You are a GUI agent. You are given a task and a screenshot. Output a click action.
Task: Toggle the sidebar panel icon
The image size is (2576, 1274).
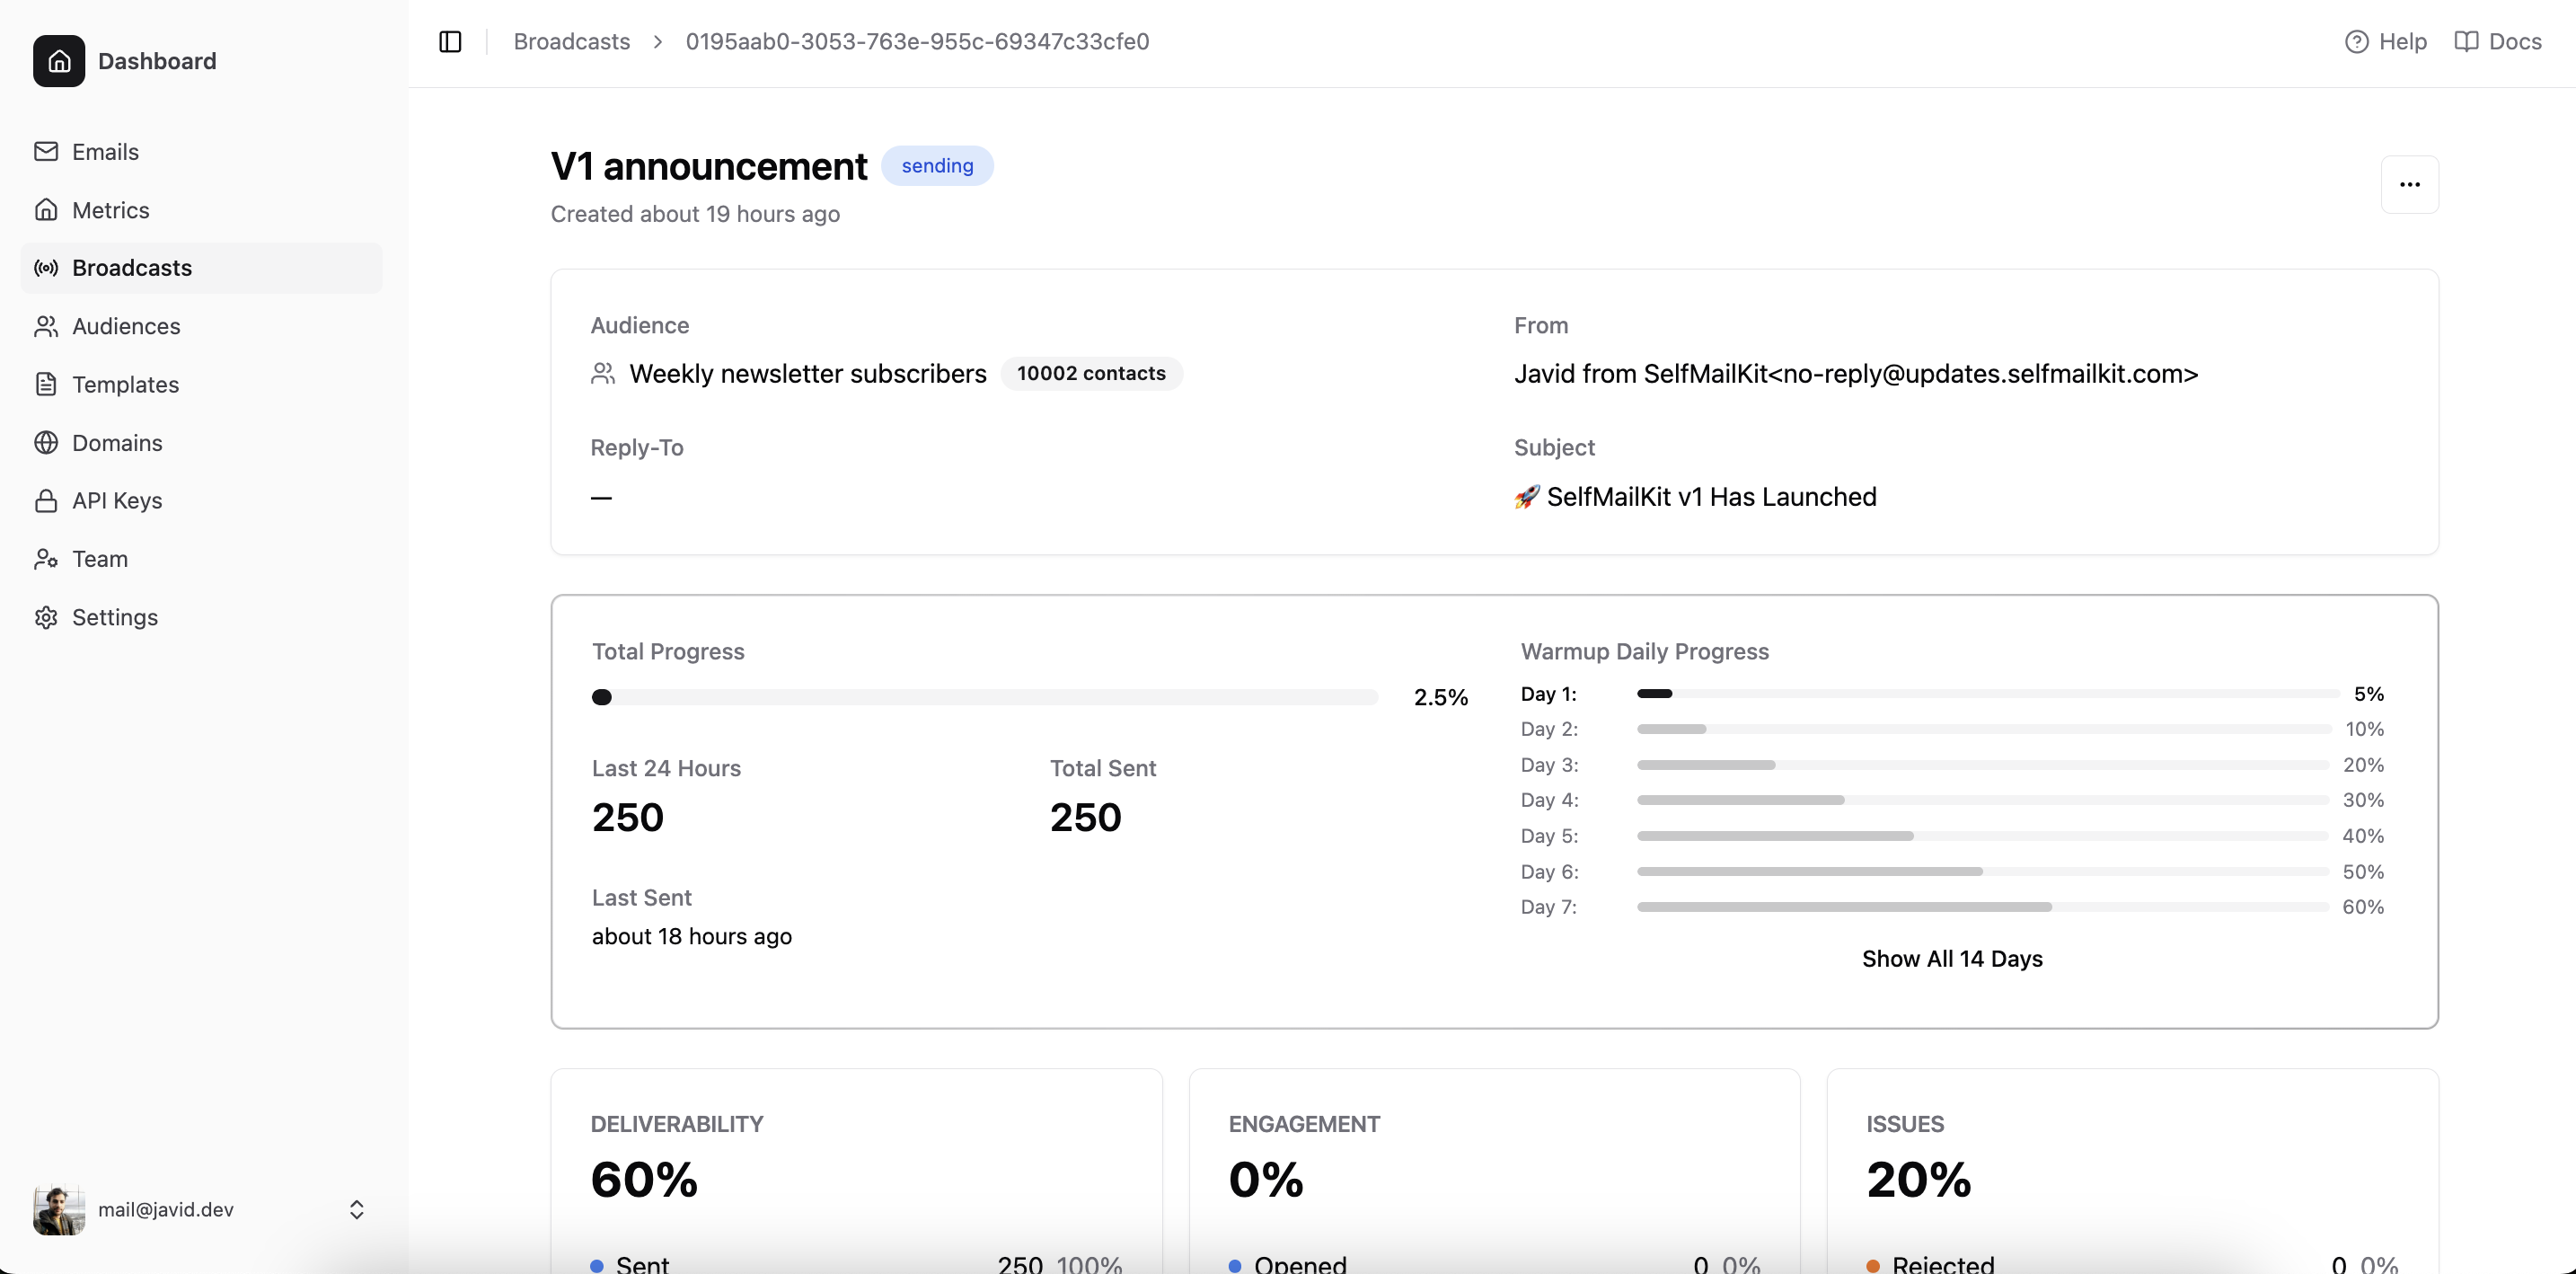tap(450, 41)
